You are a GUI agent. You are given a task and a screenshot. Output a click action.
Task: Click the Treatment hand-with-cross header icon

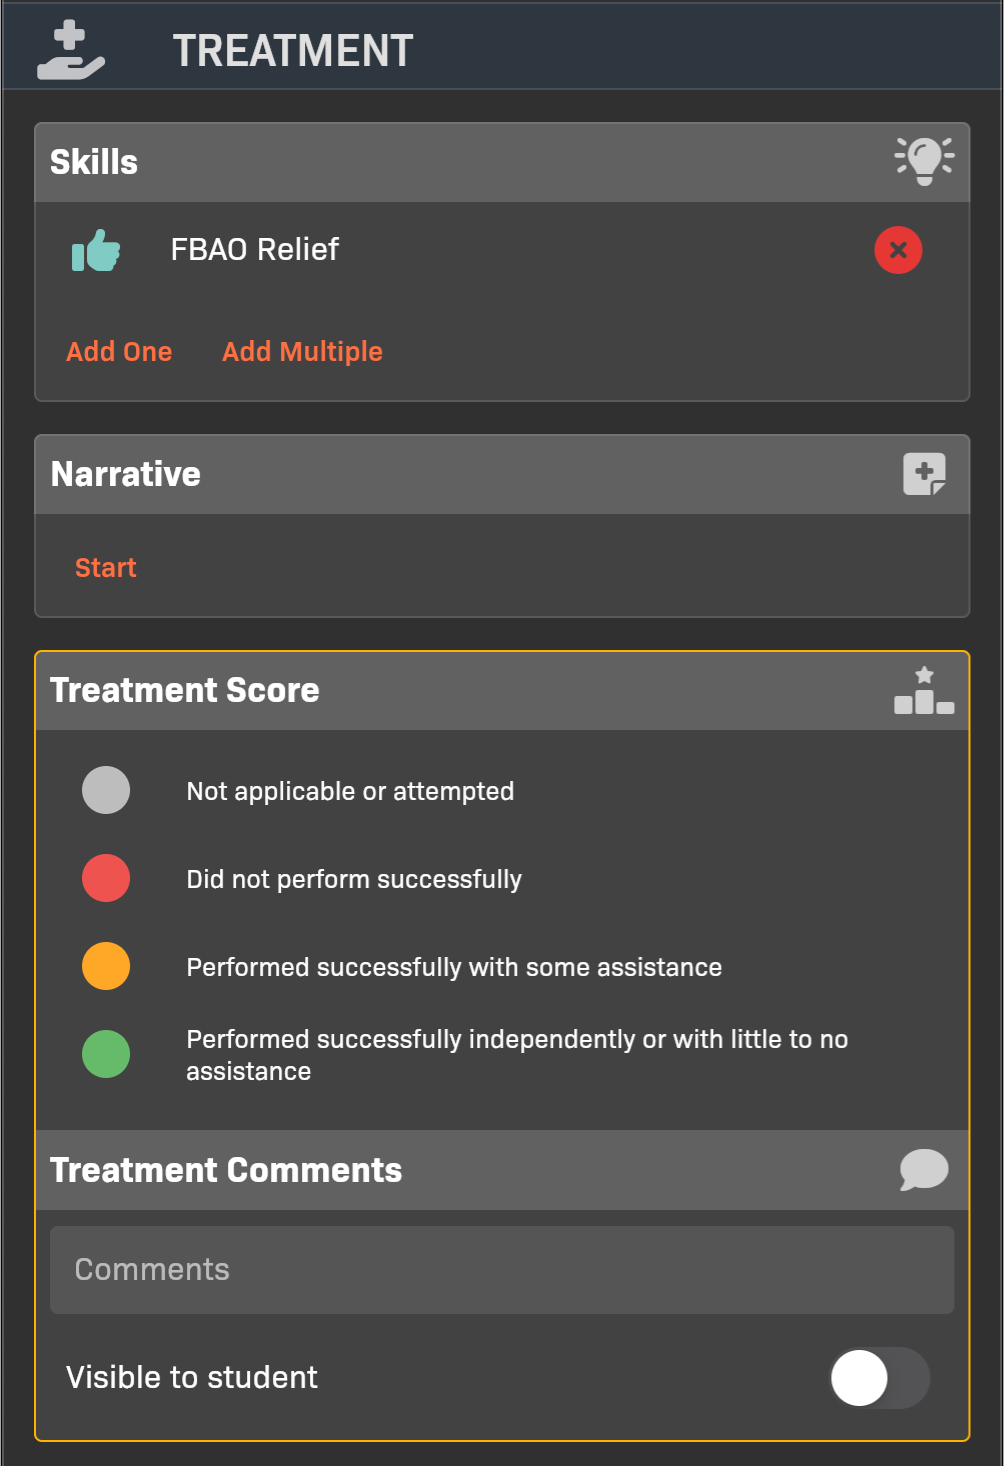(x=70, y=52)
